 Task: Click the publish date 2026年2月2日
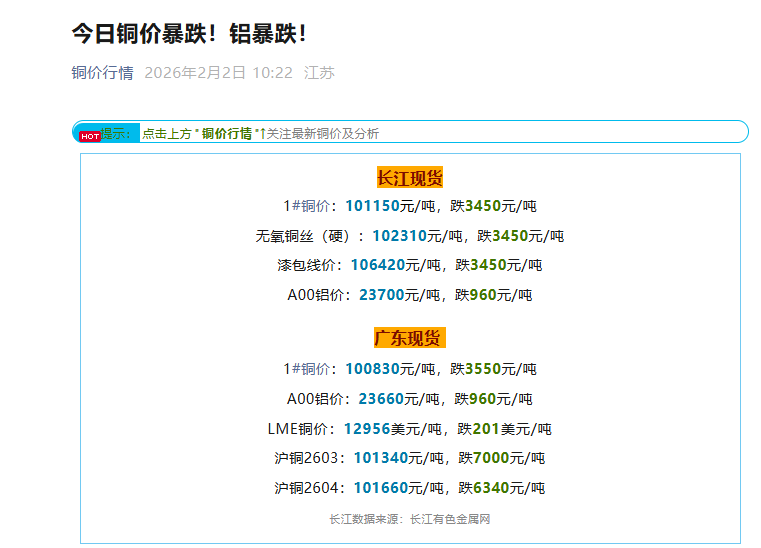tap(195, 72)
